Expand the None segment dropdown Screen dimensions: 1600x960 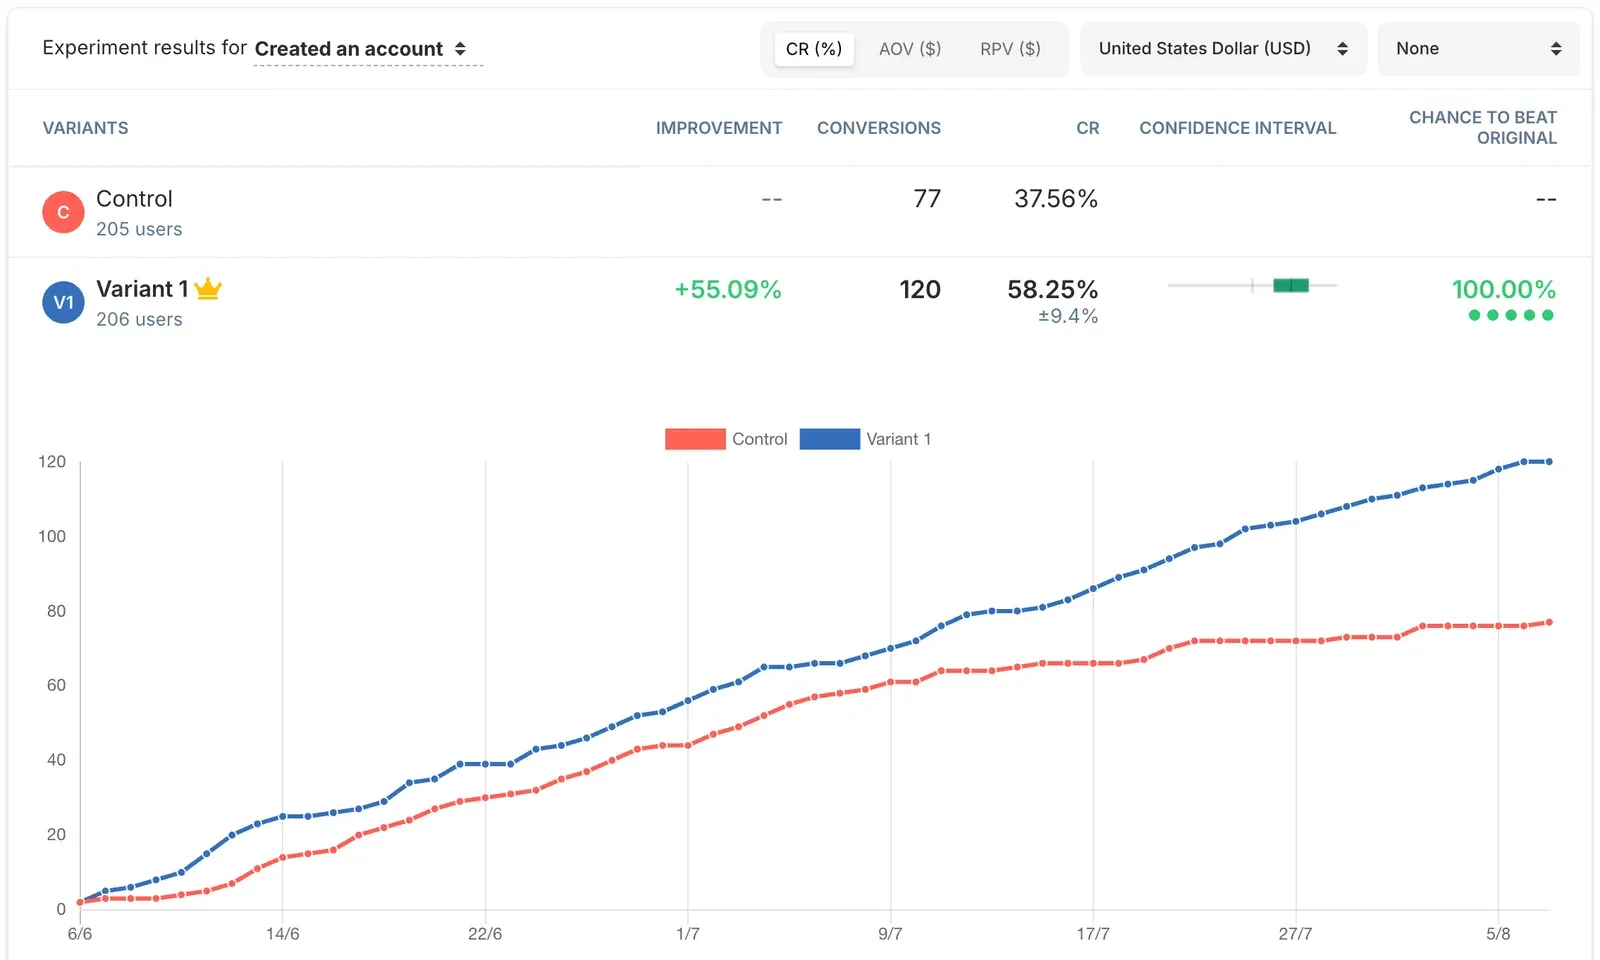click(1478, 49)
